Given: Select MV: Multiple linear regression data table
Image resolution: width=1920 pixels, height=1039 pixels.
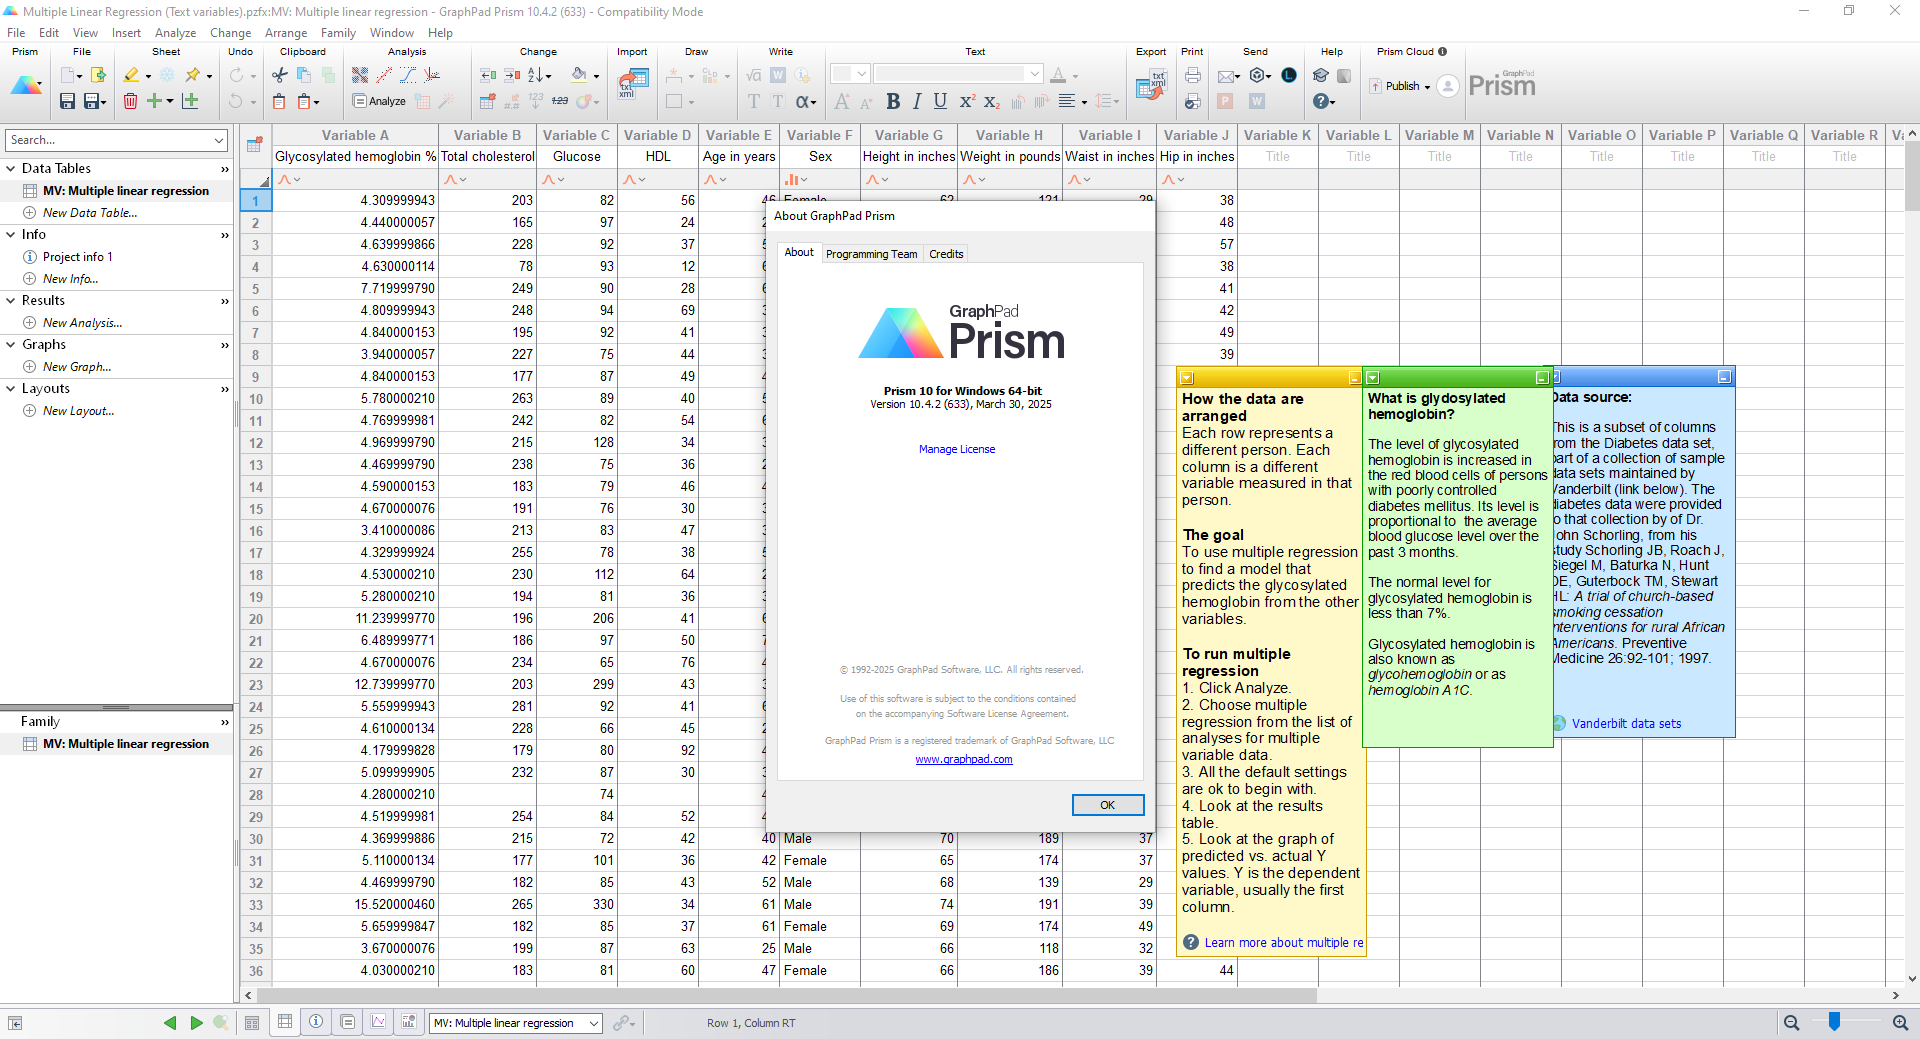Looking at the screenshot, I should click(x=125, y=190).
